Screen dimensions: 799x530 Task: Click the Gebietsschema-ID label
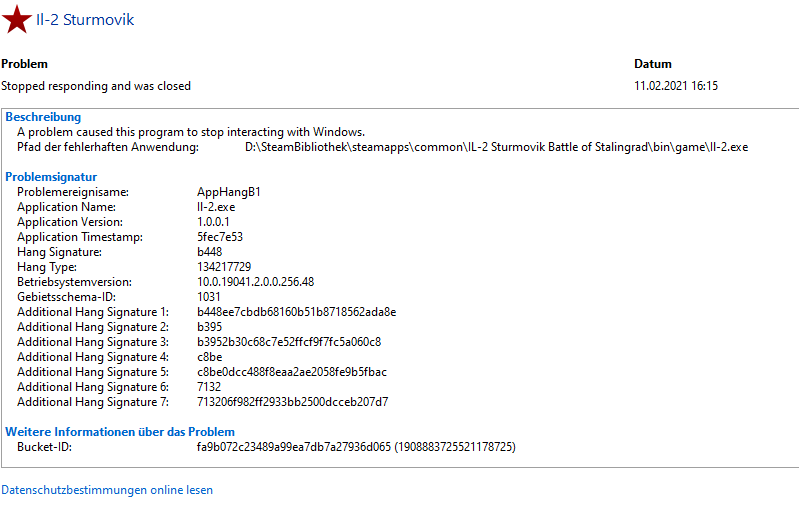[66, 297]
